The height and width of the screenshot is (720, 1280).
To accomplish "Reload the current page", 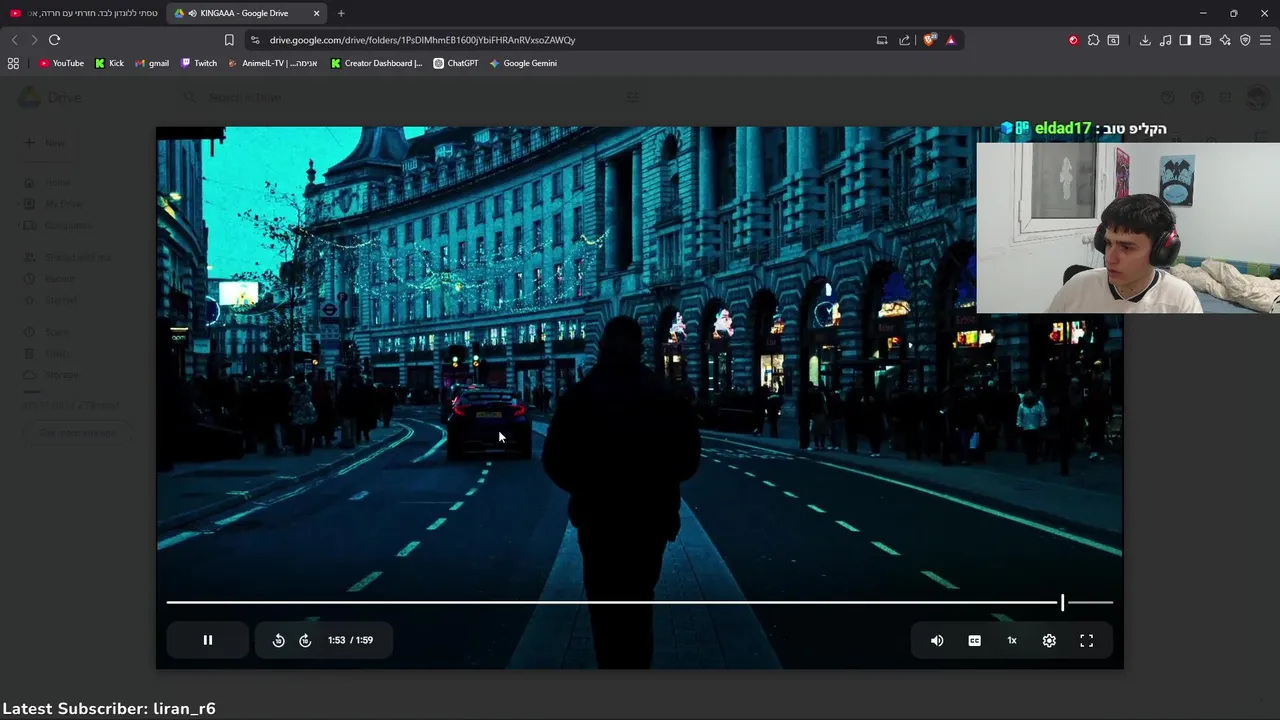I will click(x=54, y=40).
